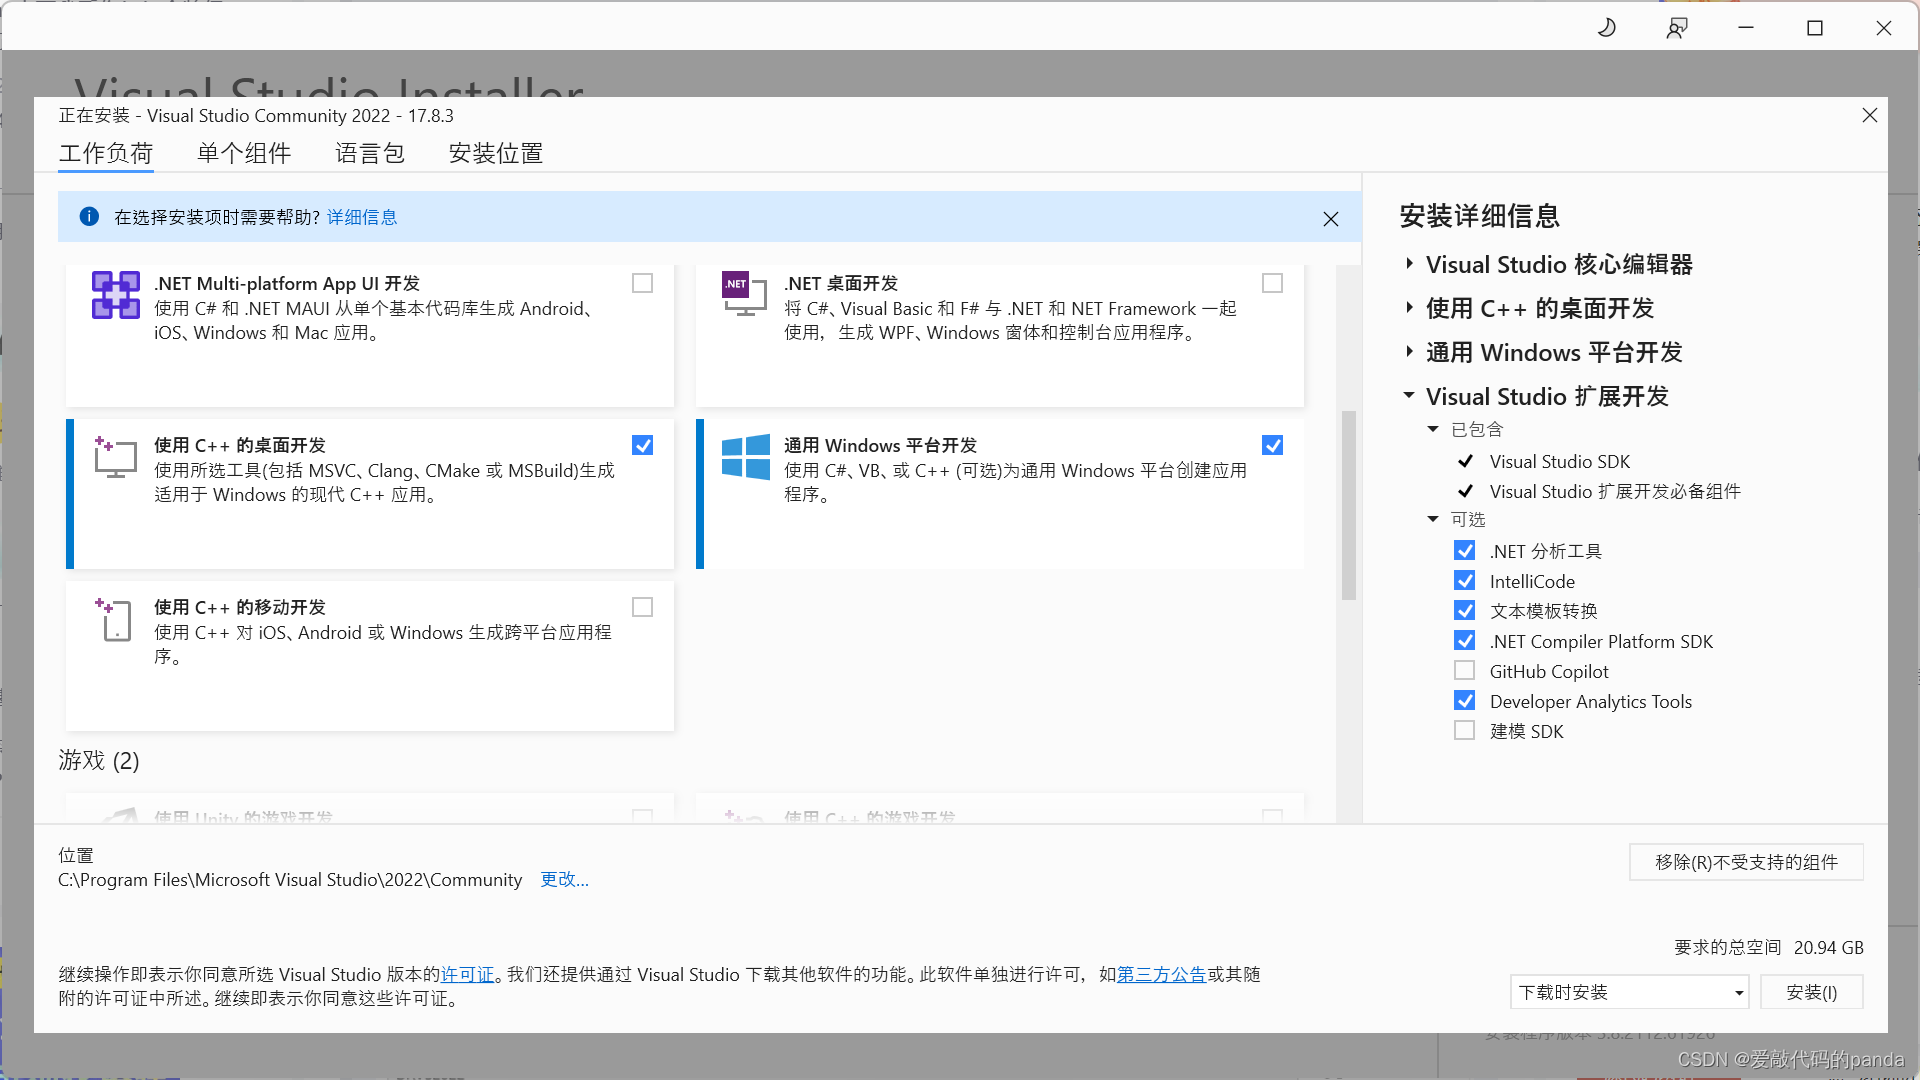This screenshot has width=1920, height=1080.
Task: Click the 安装(I) button
Action: [x=1811, y=991]
